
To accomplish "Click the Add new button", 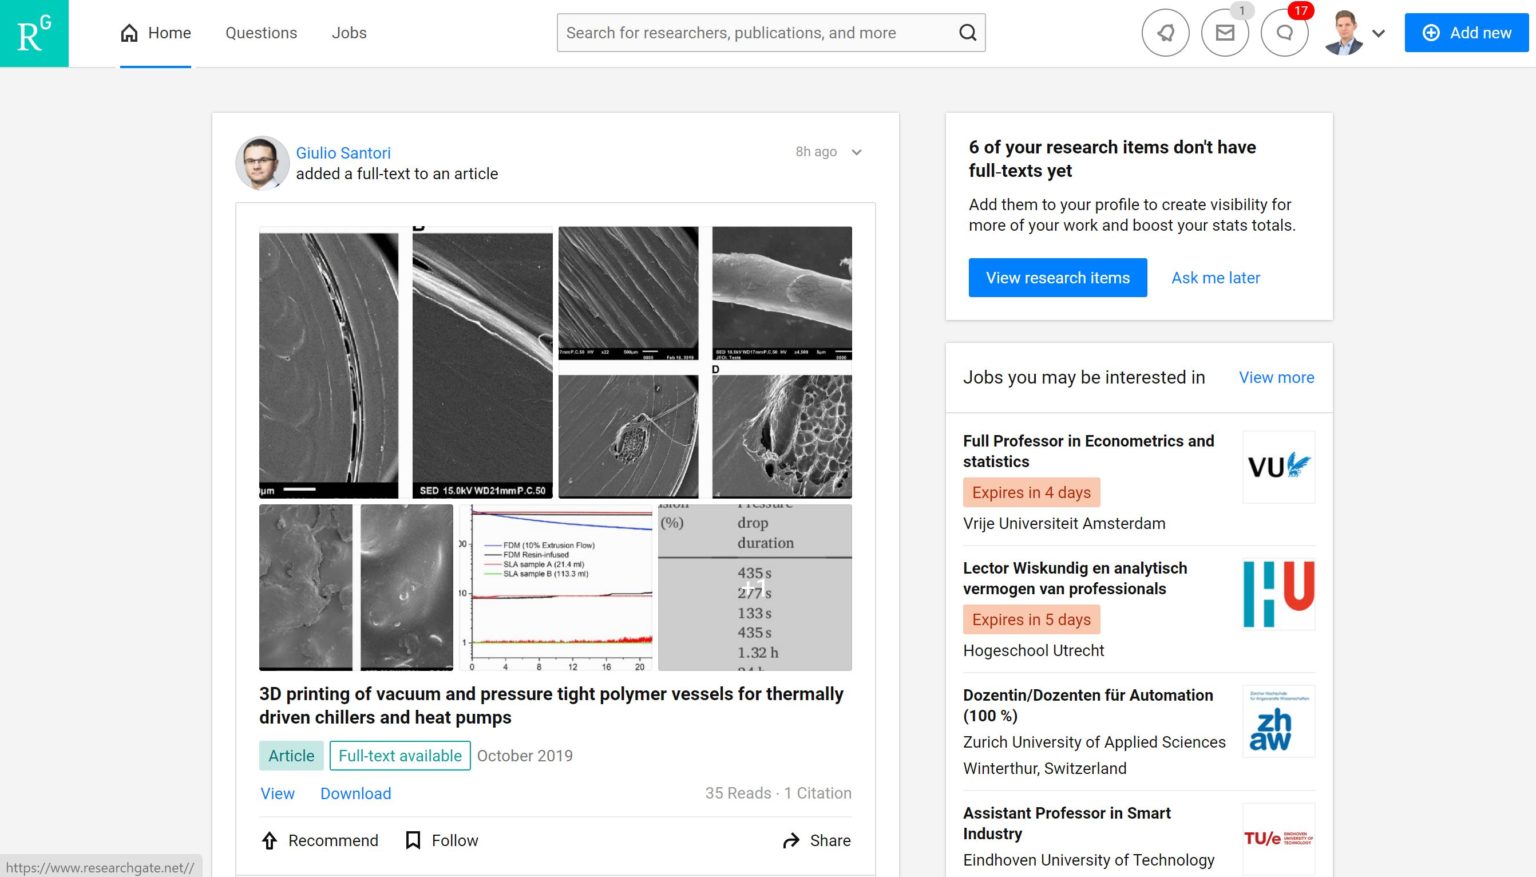I will point(1466,32).
